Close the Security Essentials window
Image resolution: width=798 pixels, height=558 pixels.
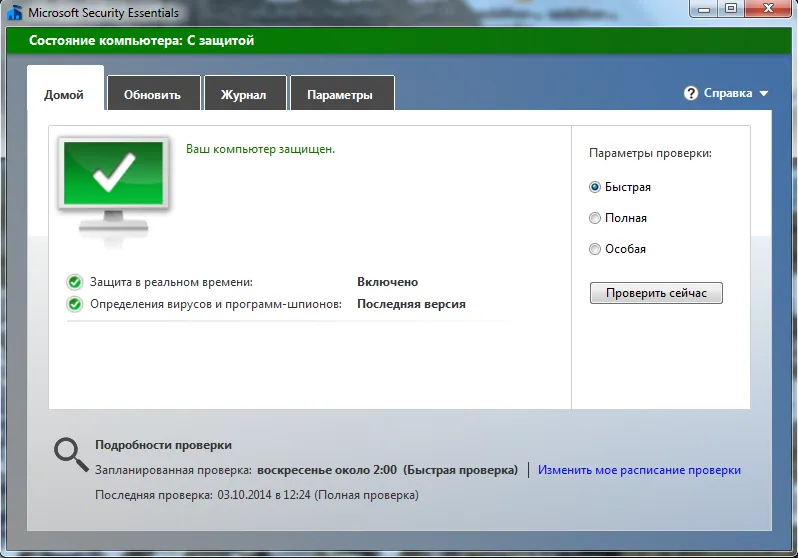[x=768, y=9]
